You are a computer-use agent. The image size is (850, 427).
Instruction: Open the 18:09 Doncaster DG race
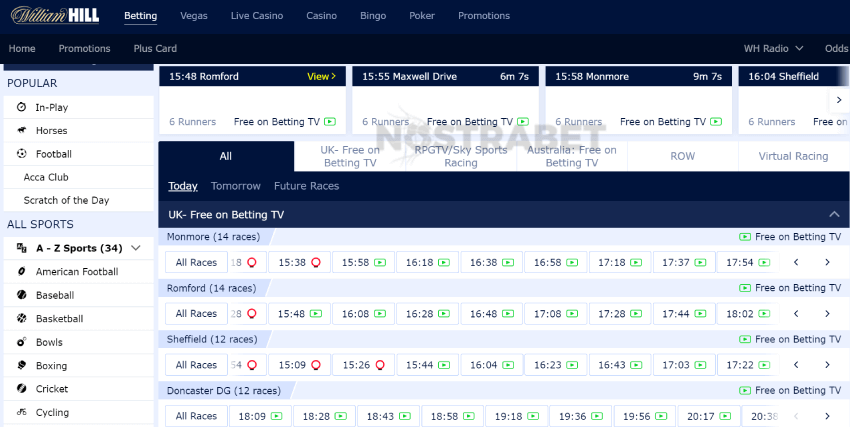[260, 416]
